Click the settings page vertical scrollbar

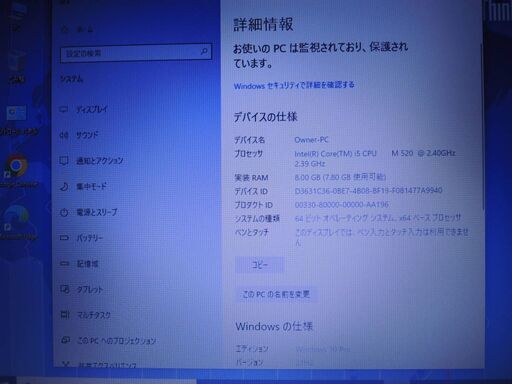click(481, 127)
